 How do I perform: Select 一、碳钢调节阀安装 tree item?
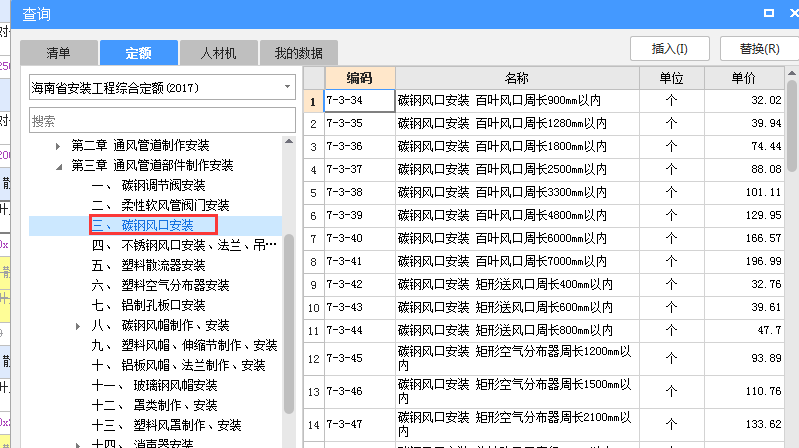[148, 185]
